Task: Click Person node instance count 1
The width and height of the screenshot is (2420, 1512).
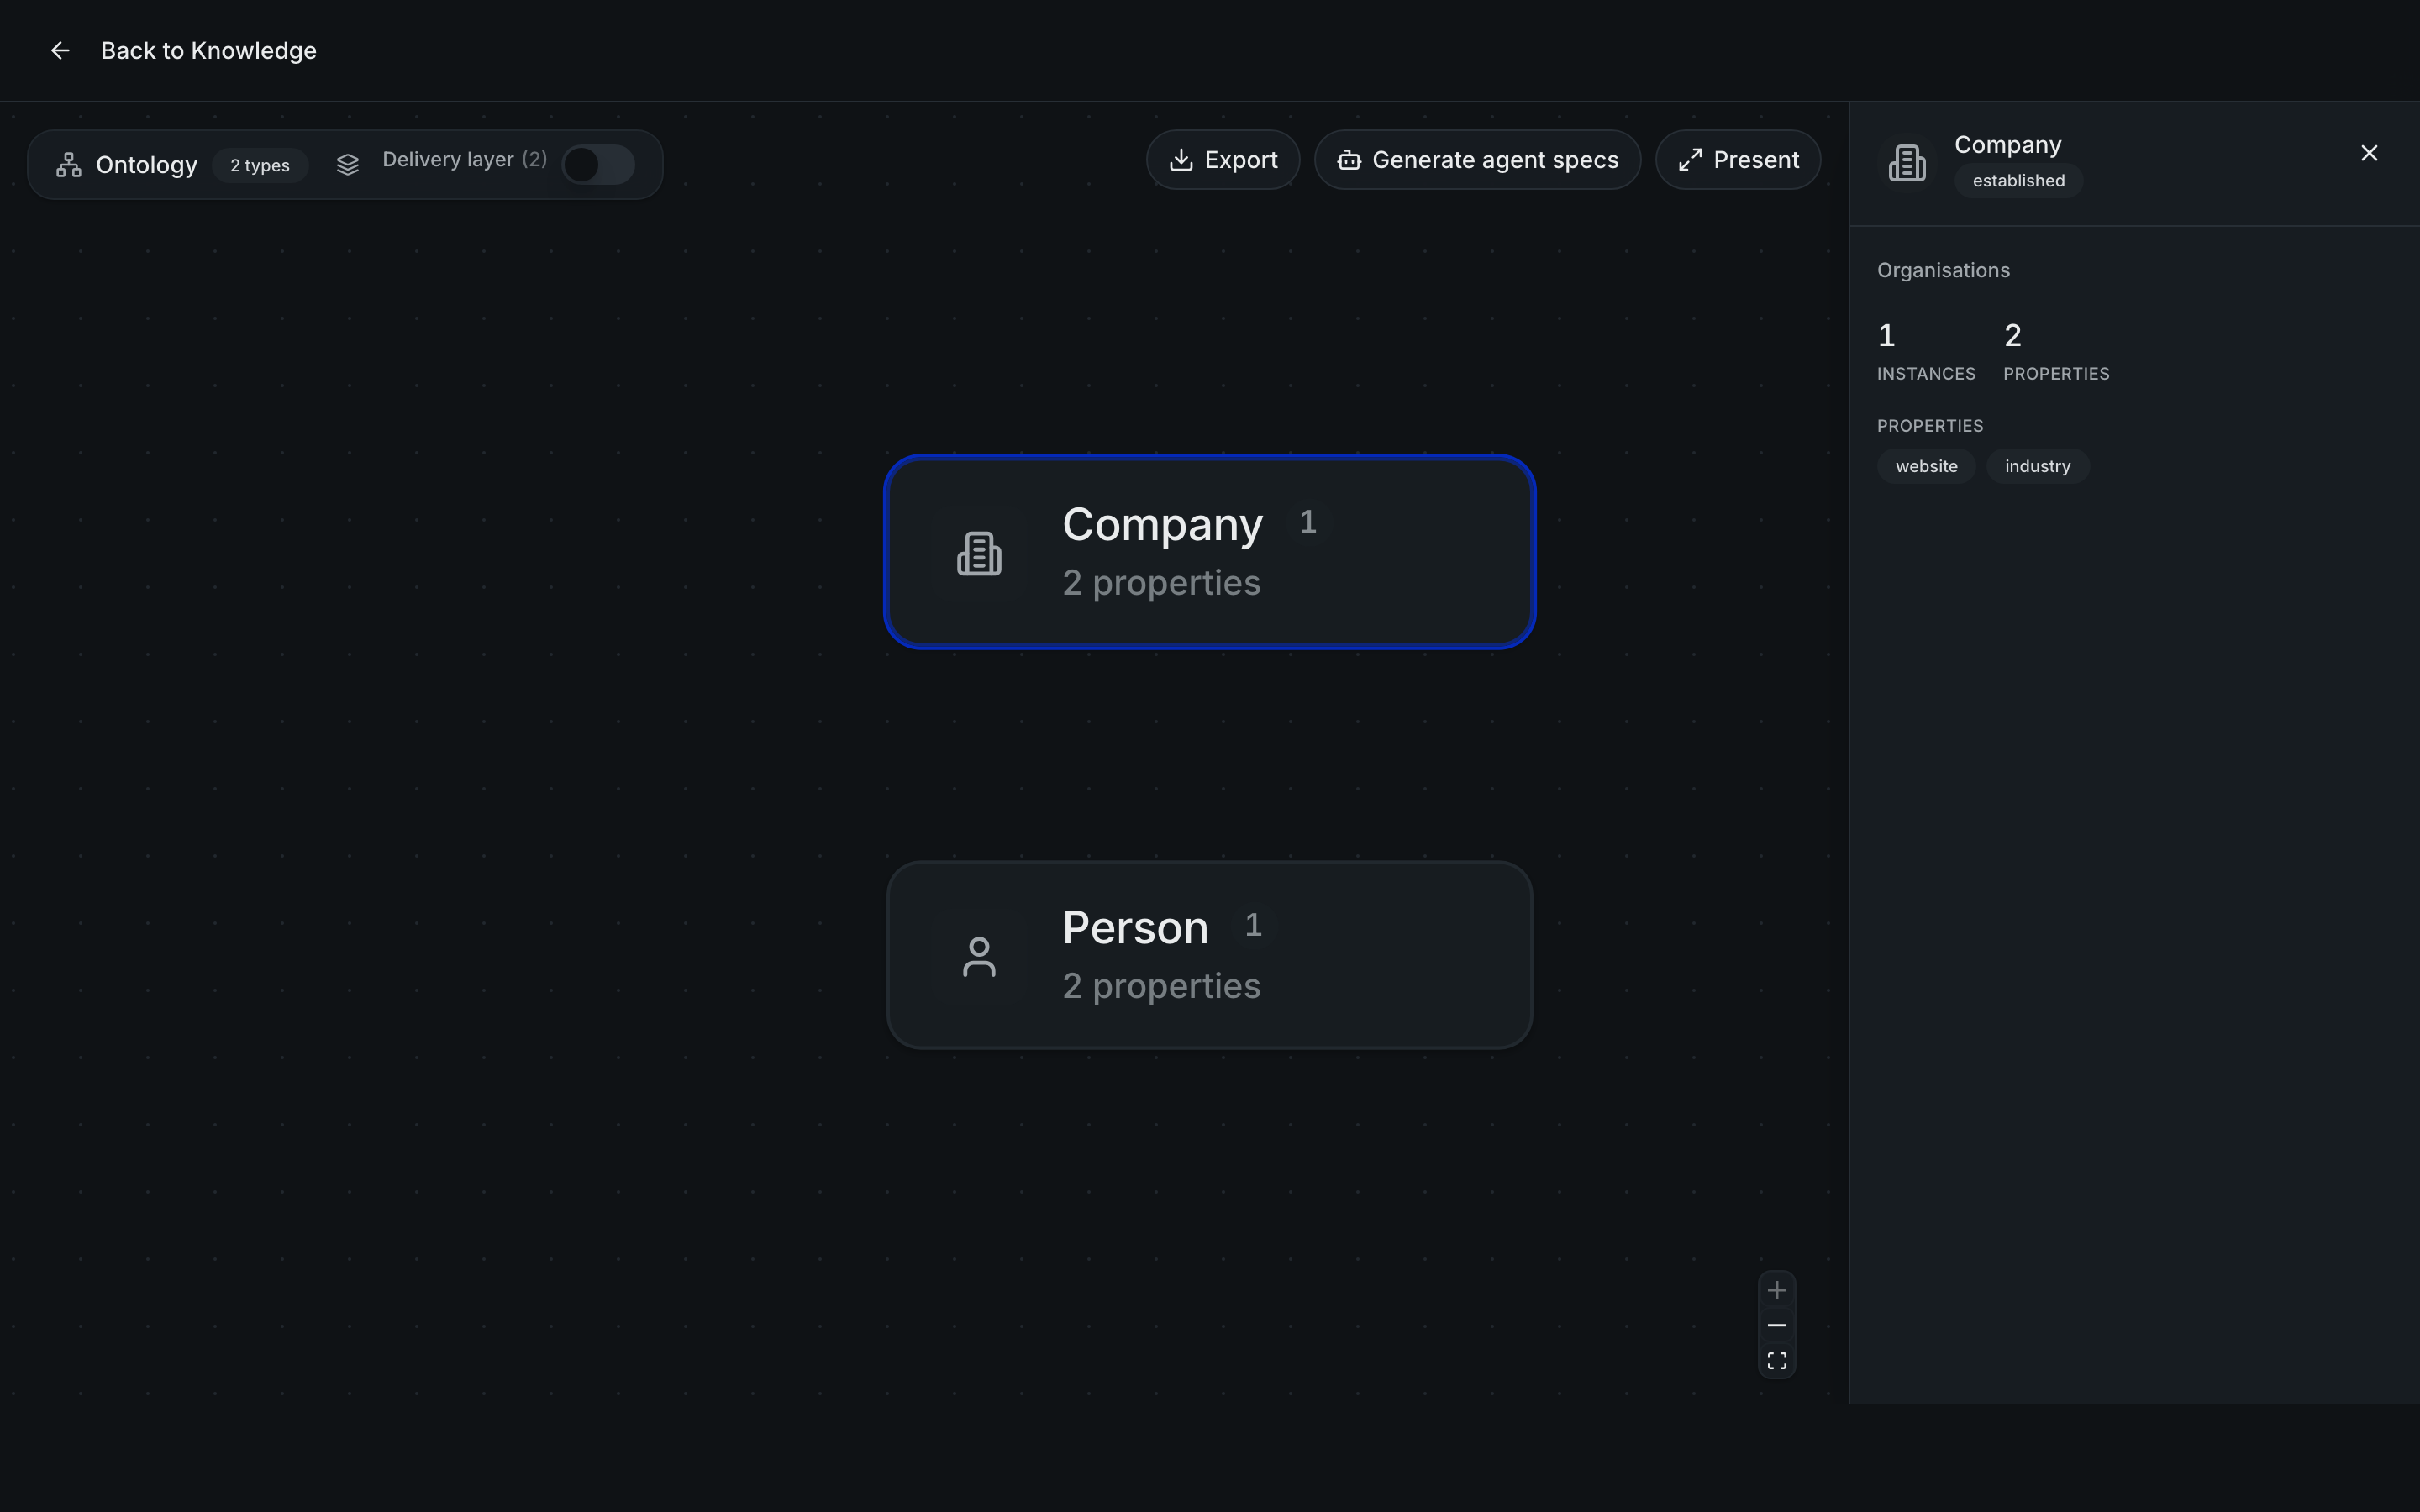Action: point(1253,925)
